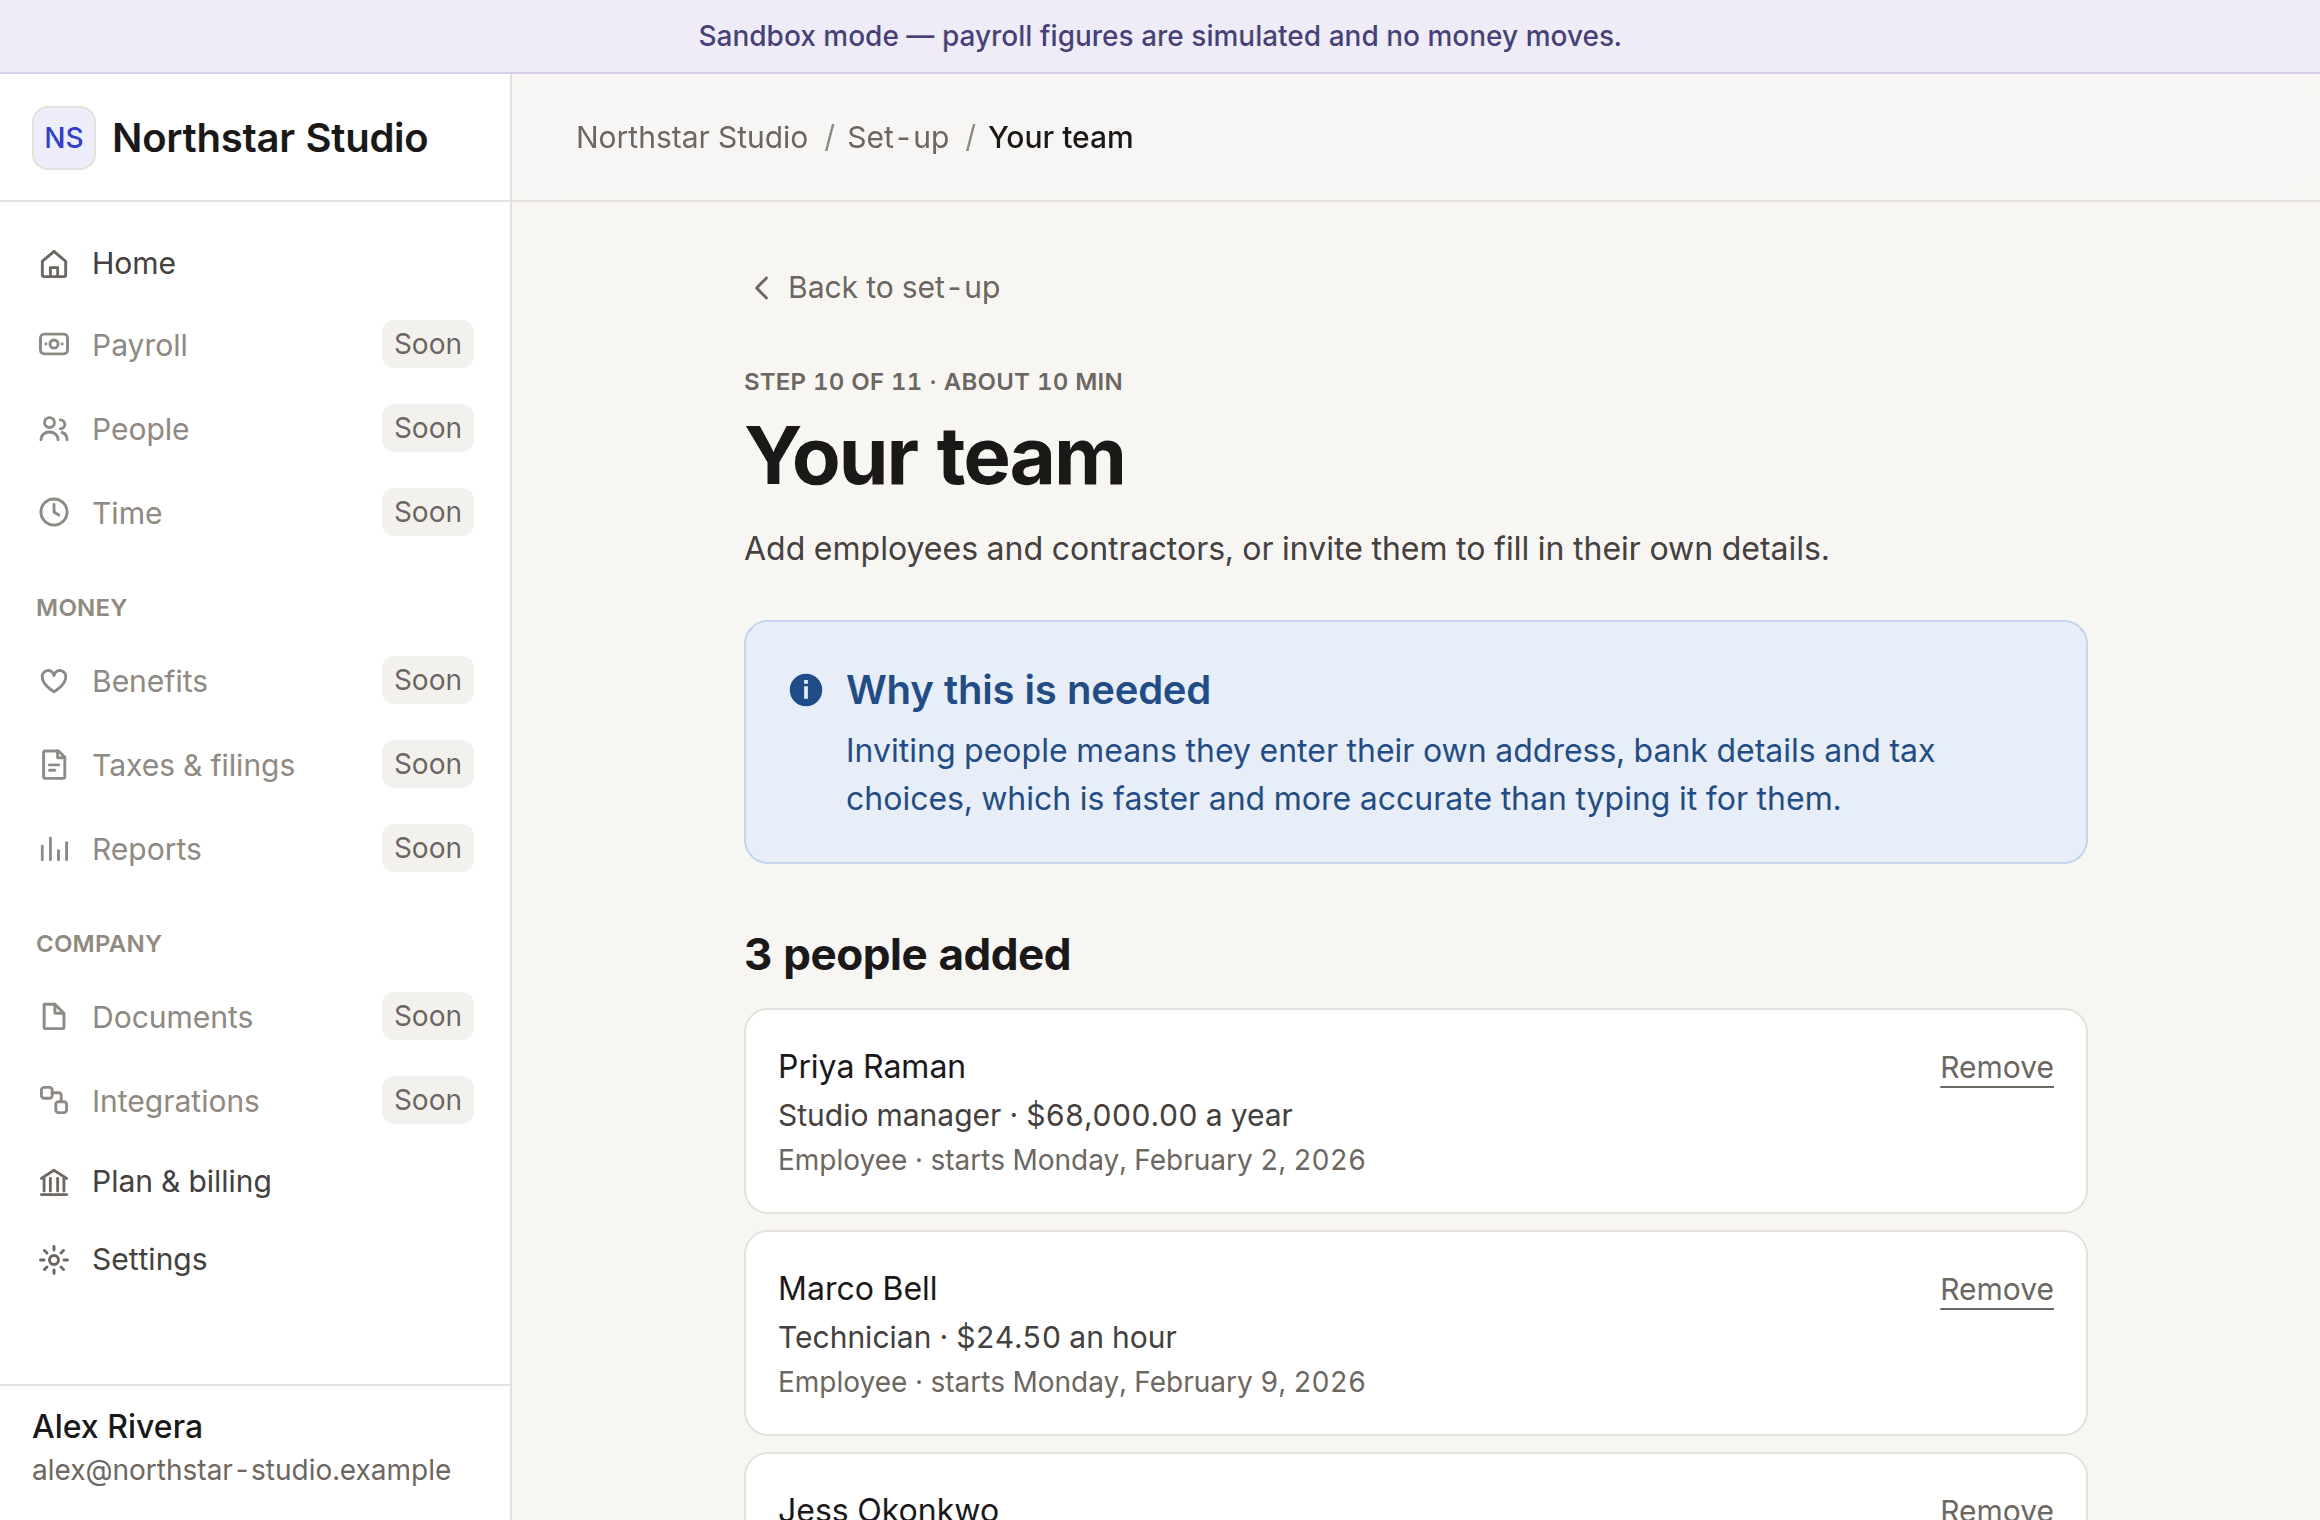Click the Soon badge next to Integrations
This screenshot has height=1520, width=2320.
click(428, 1101)
